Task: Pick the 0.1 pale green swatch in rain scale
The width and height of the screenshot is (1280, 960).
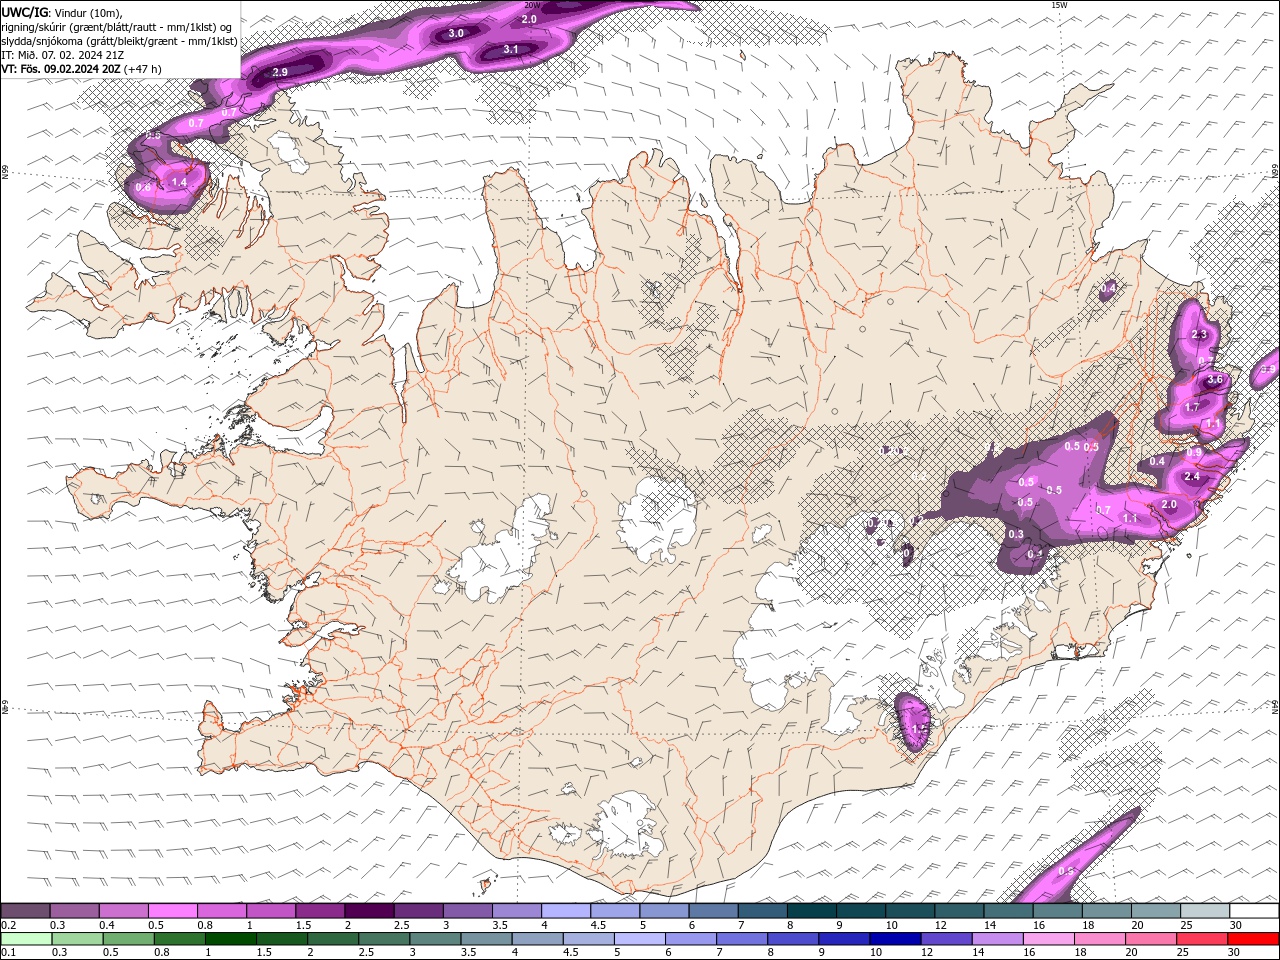Action: 26,939
